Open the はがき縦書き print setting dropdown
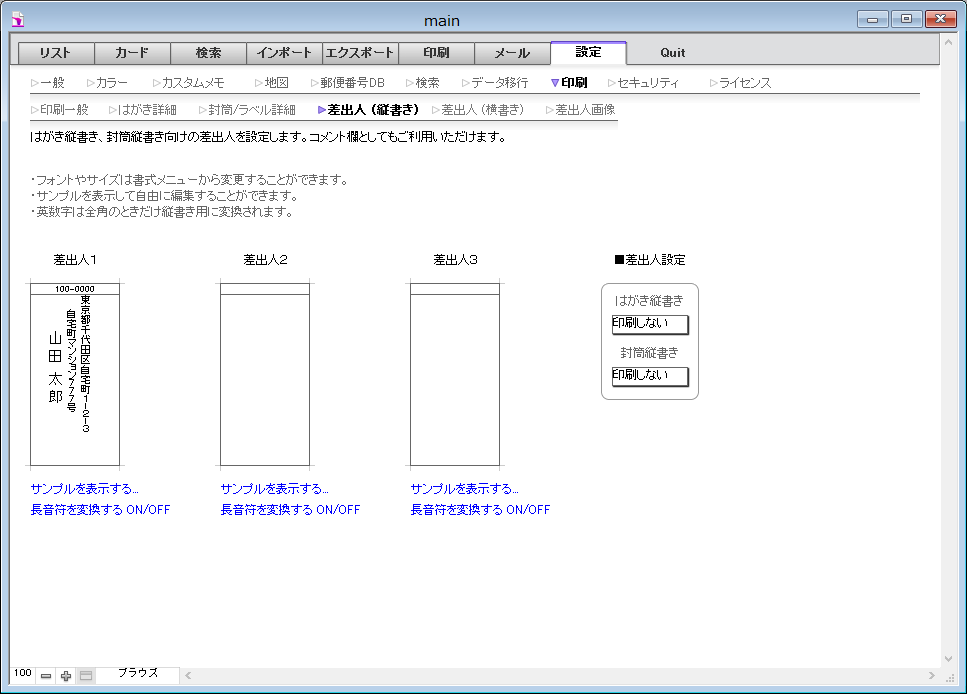The image size is (967, 694). [650, 324]
